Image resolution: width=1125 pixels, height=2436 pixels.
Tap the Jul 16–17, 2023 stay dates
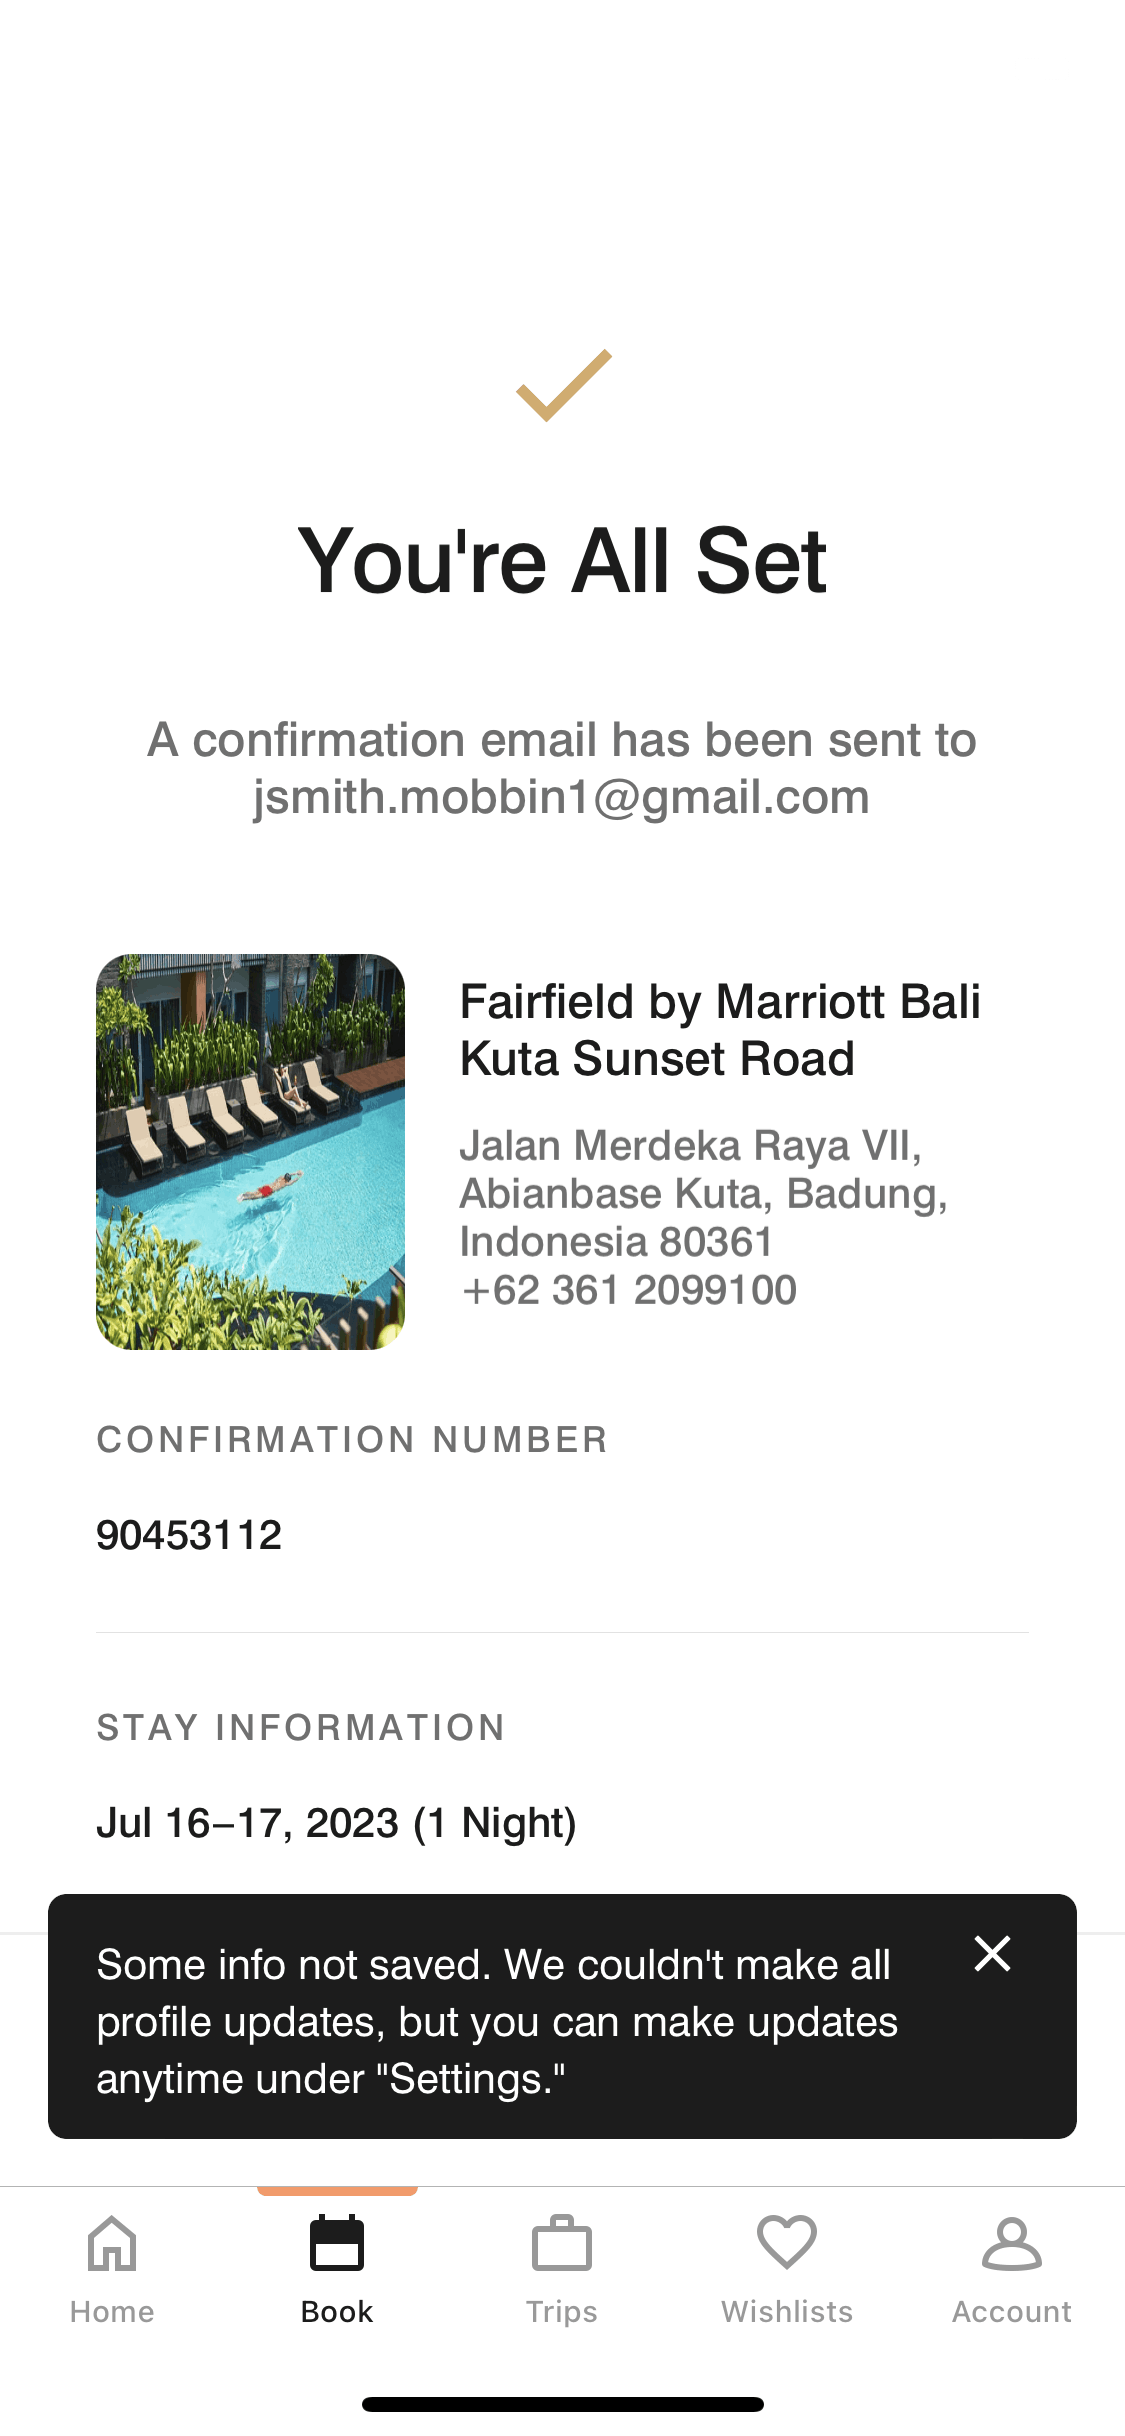click(x=336, y=1823)
